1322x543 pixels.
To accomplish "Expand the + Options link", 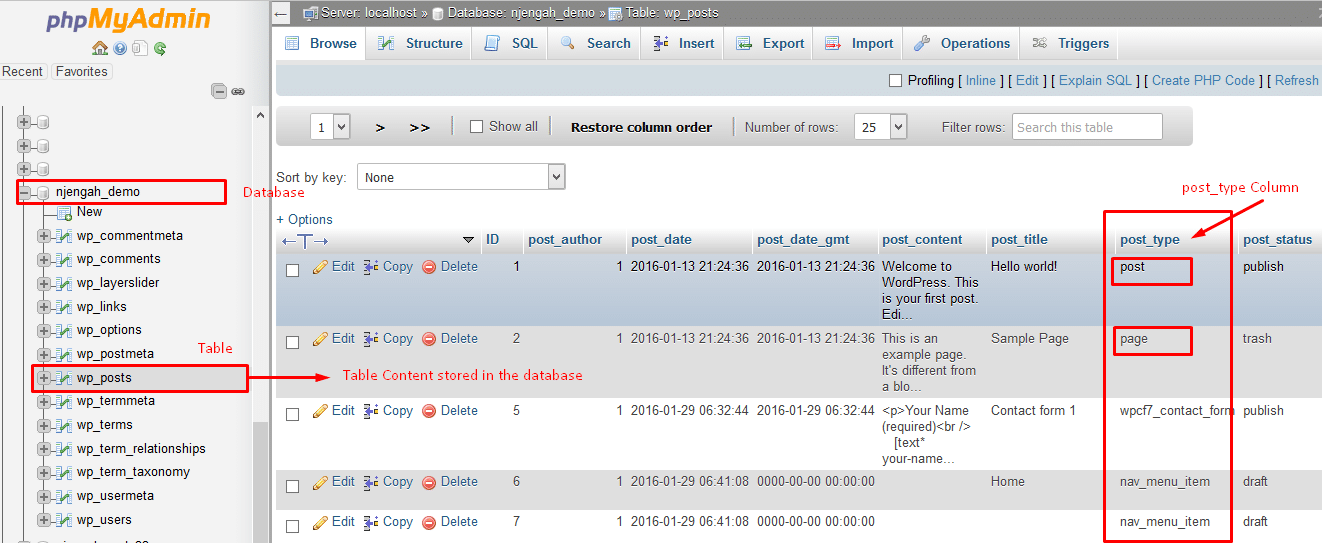I will coord(305,219).
